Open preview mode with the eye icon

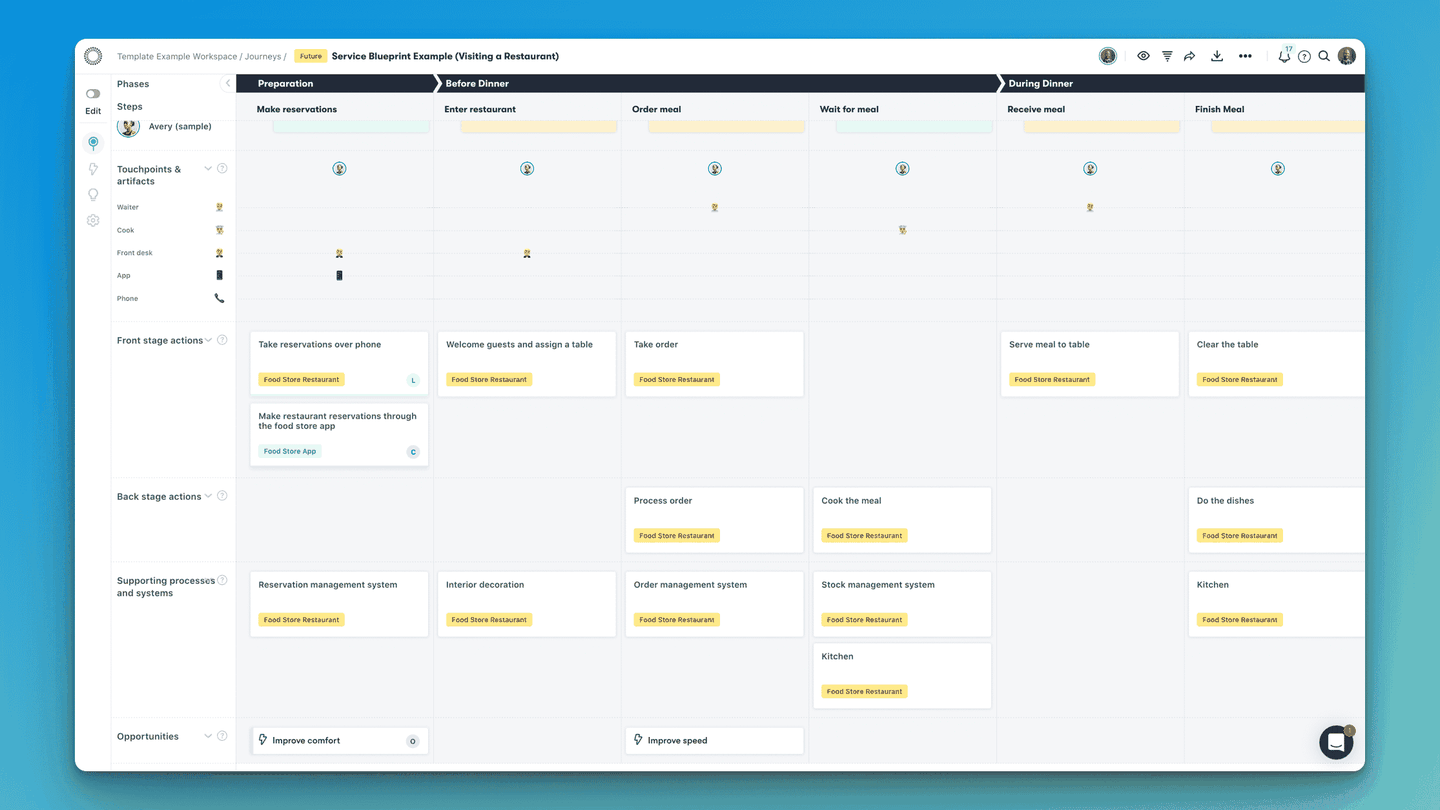click(1143, 56)
